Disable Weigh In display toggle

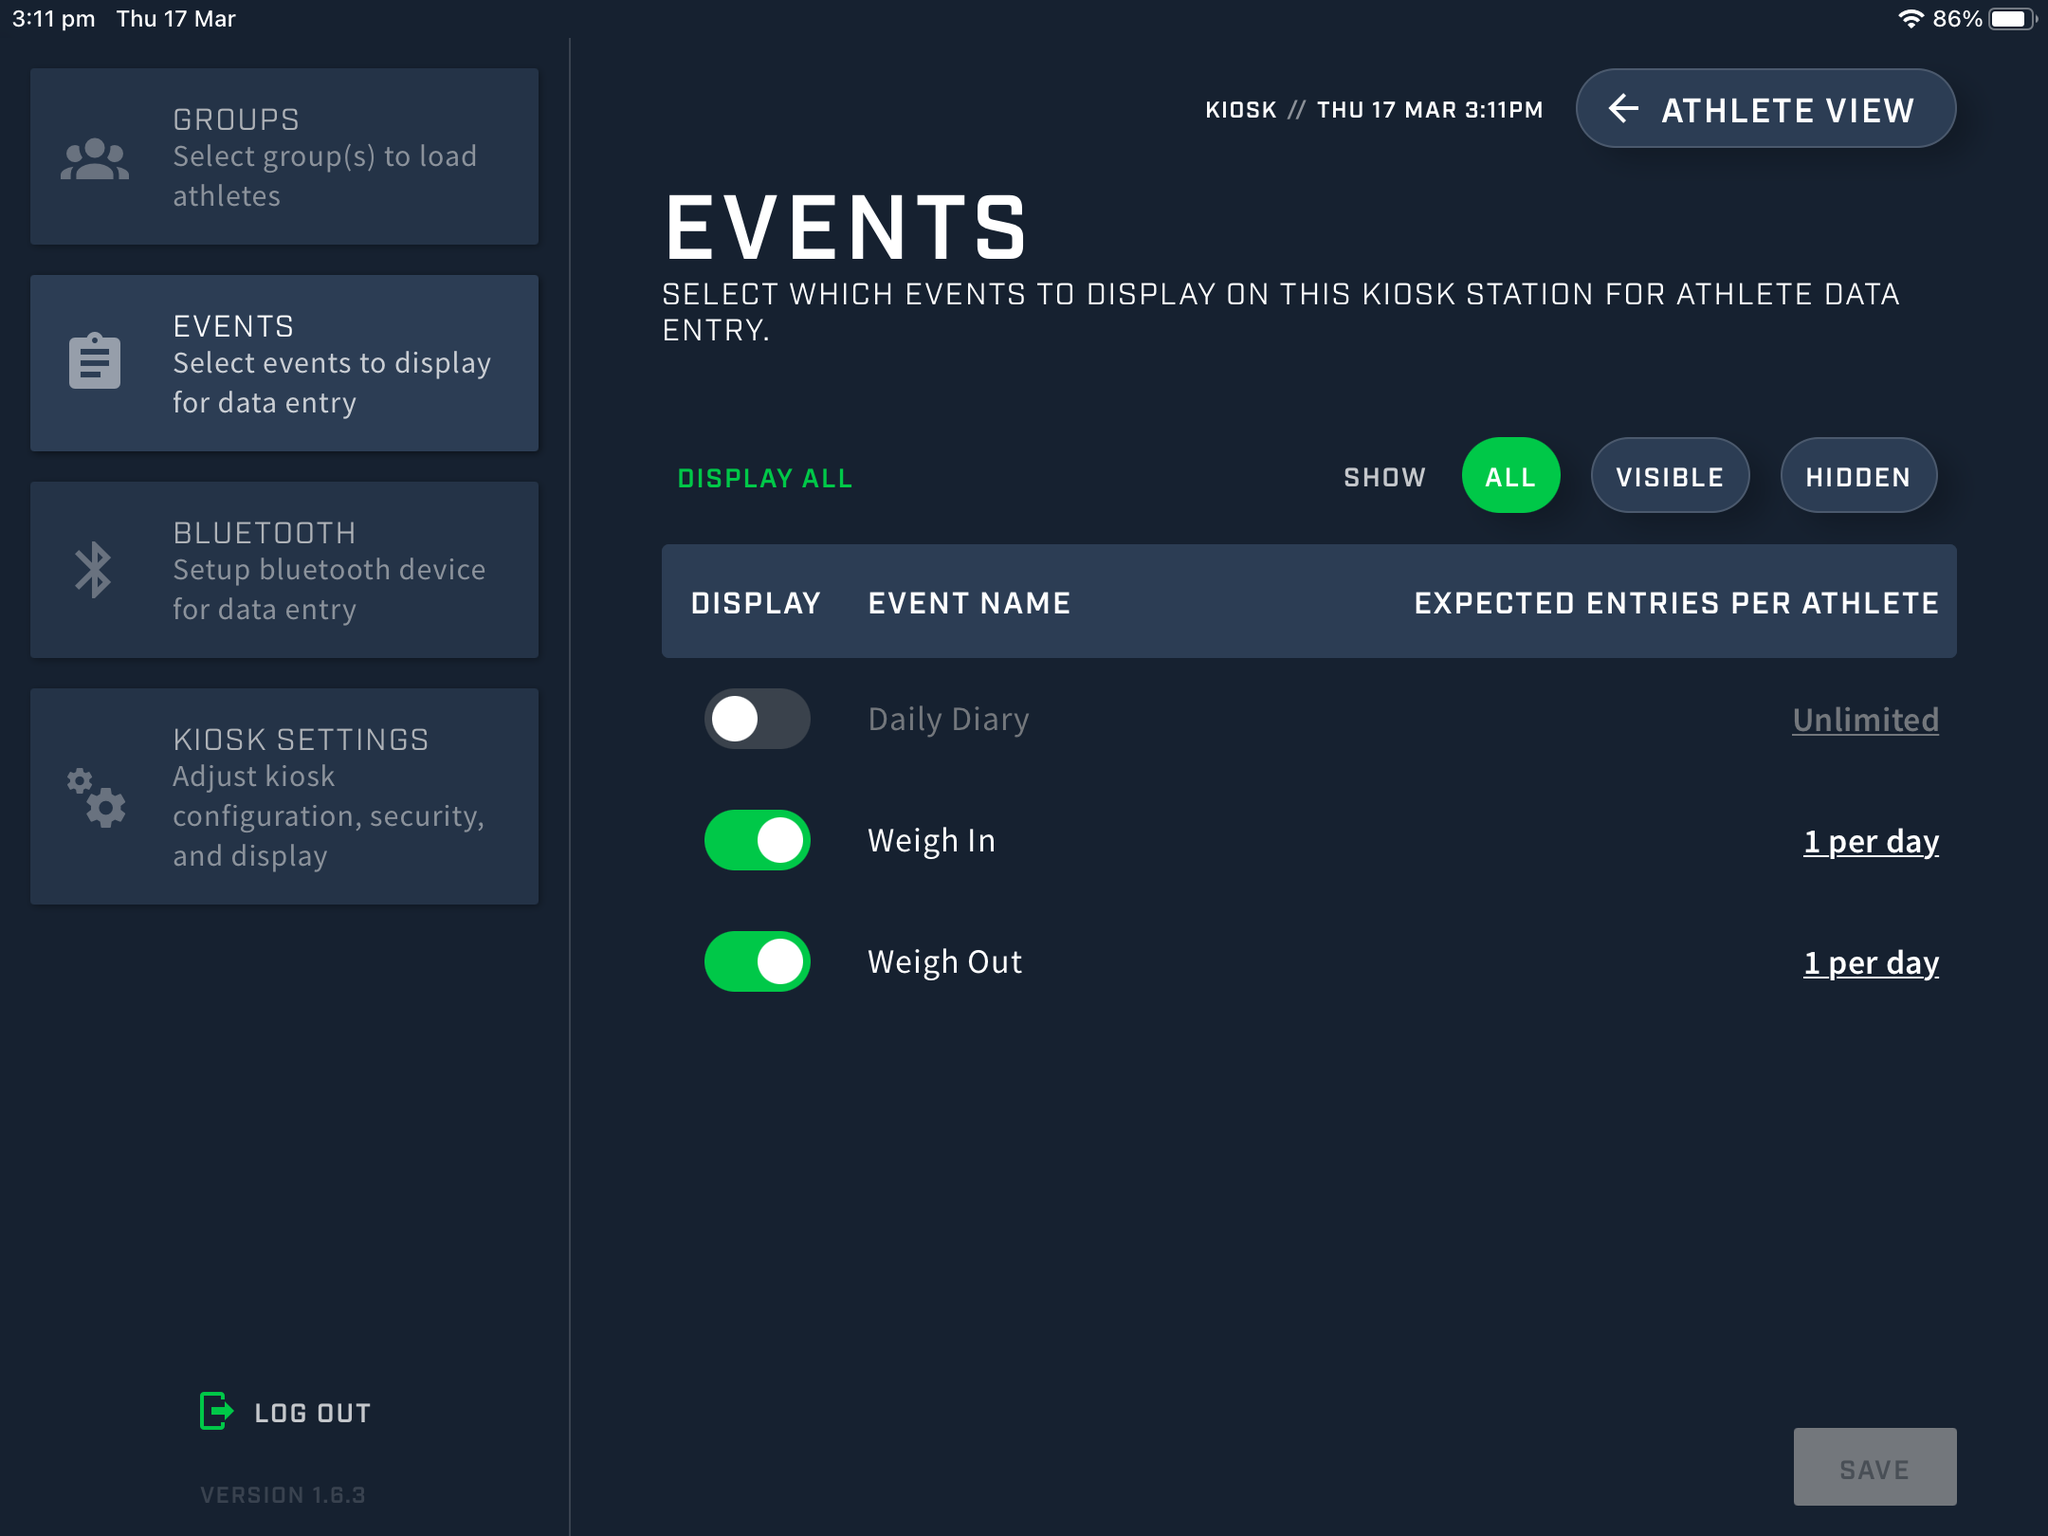757,840
